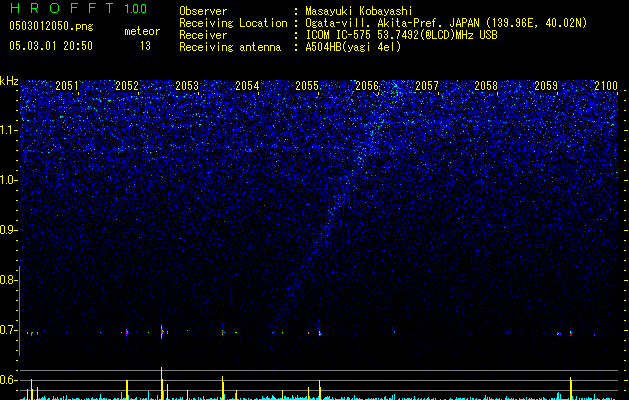Click antenna text A504HB(yagi 4el)
The height and width of the screenshot is (400, 629).
[x=353, y=47]
